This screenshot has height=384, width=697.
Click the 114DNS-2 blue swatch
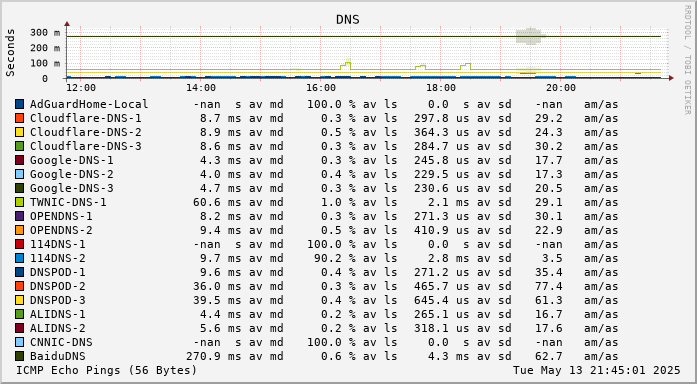point(20,258)
